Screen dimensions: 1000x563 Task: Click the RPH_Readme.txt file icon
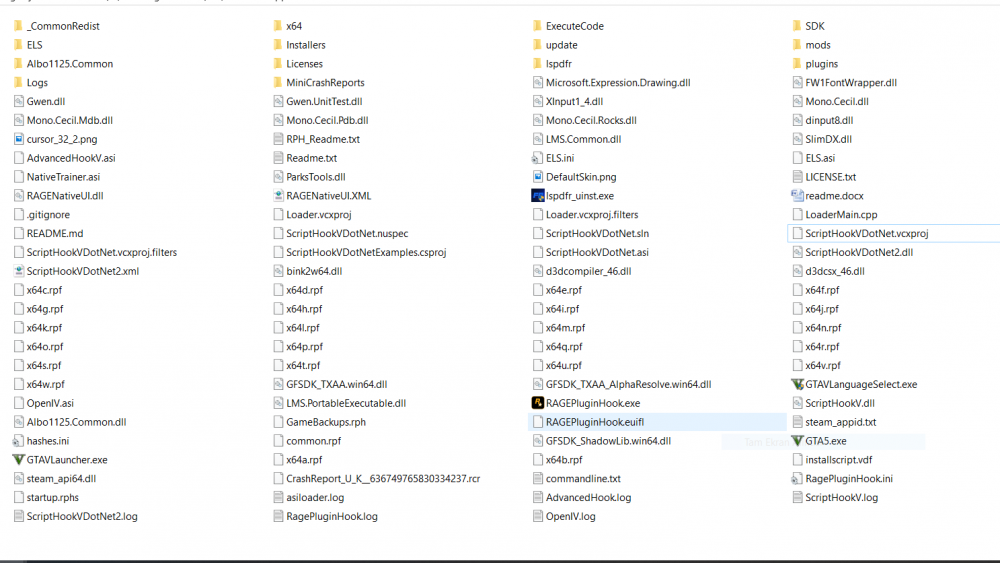[278, 139]
